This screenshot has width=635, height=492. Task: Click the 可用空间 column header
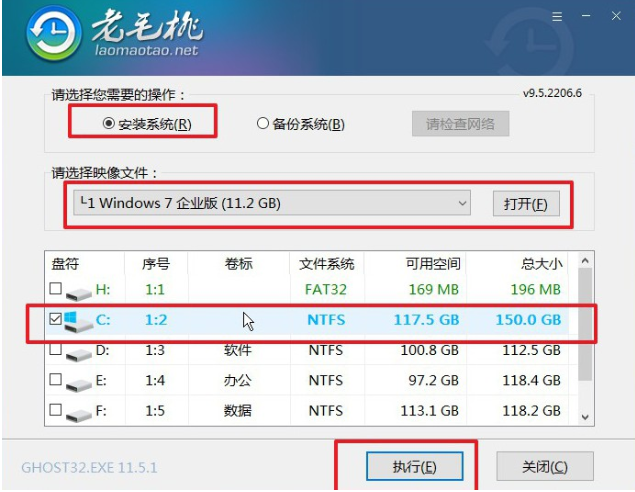click(x=433, y=264)
